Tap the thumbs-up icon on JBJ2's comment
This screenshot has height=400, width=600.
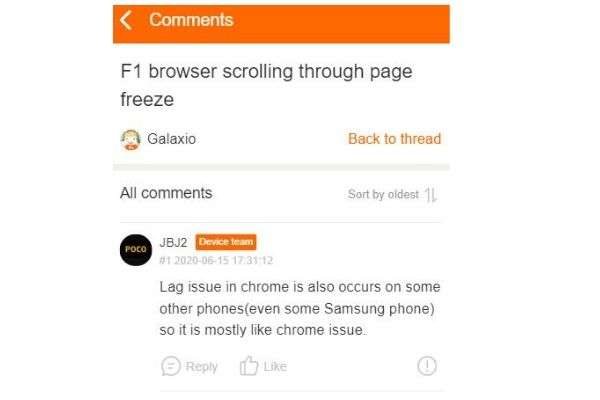(249, 366)
